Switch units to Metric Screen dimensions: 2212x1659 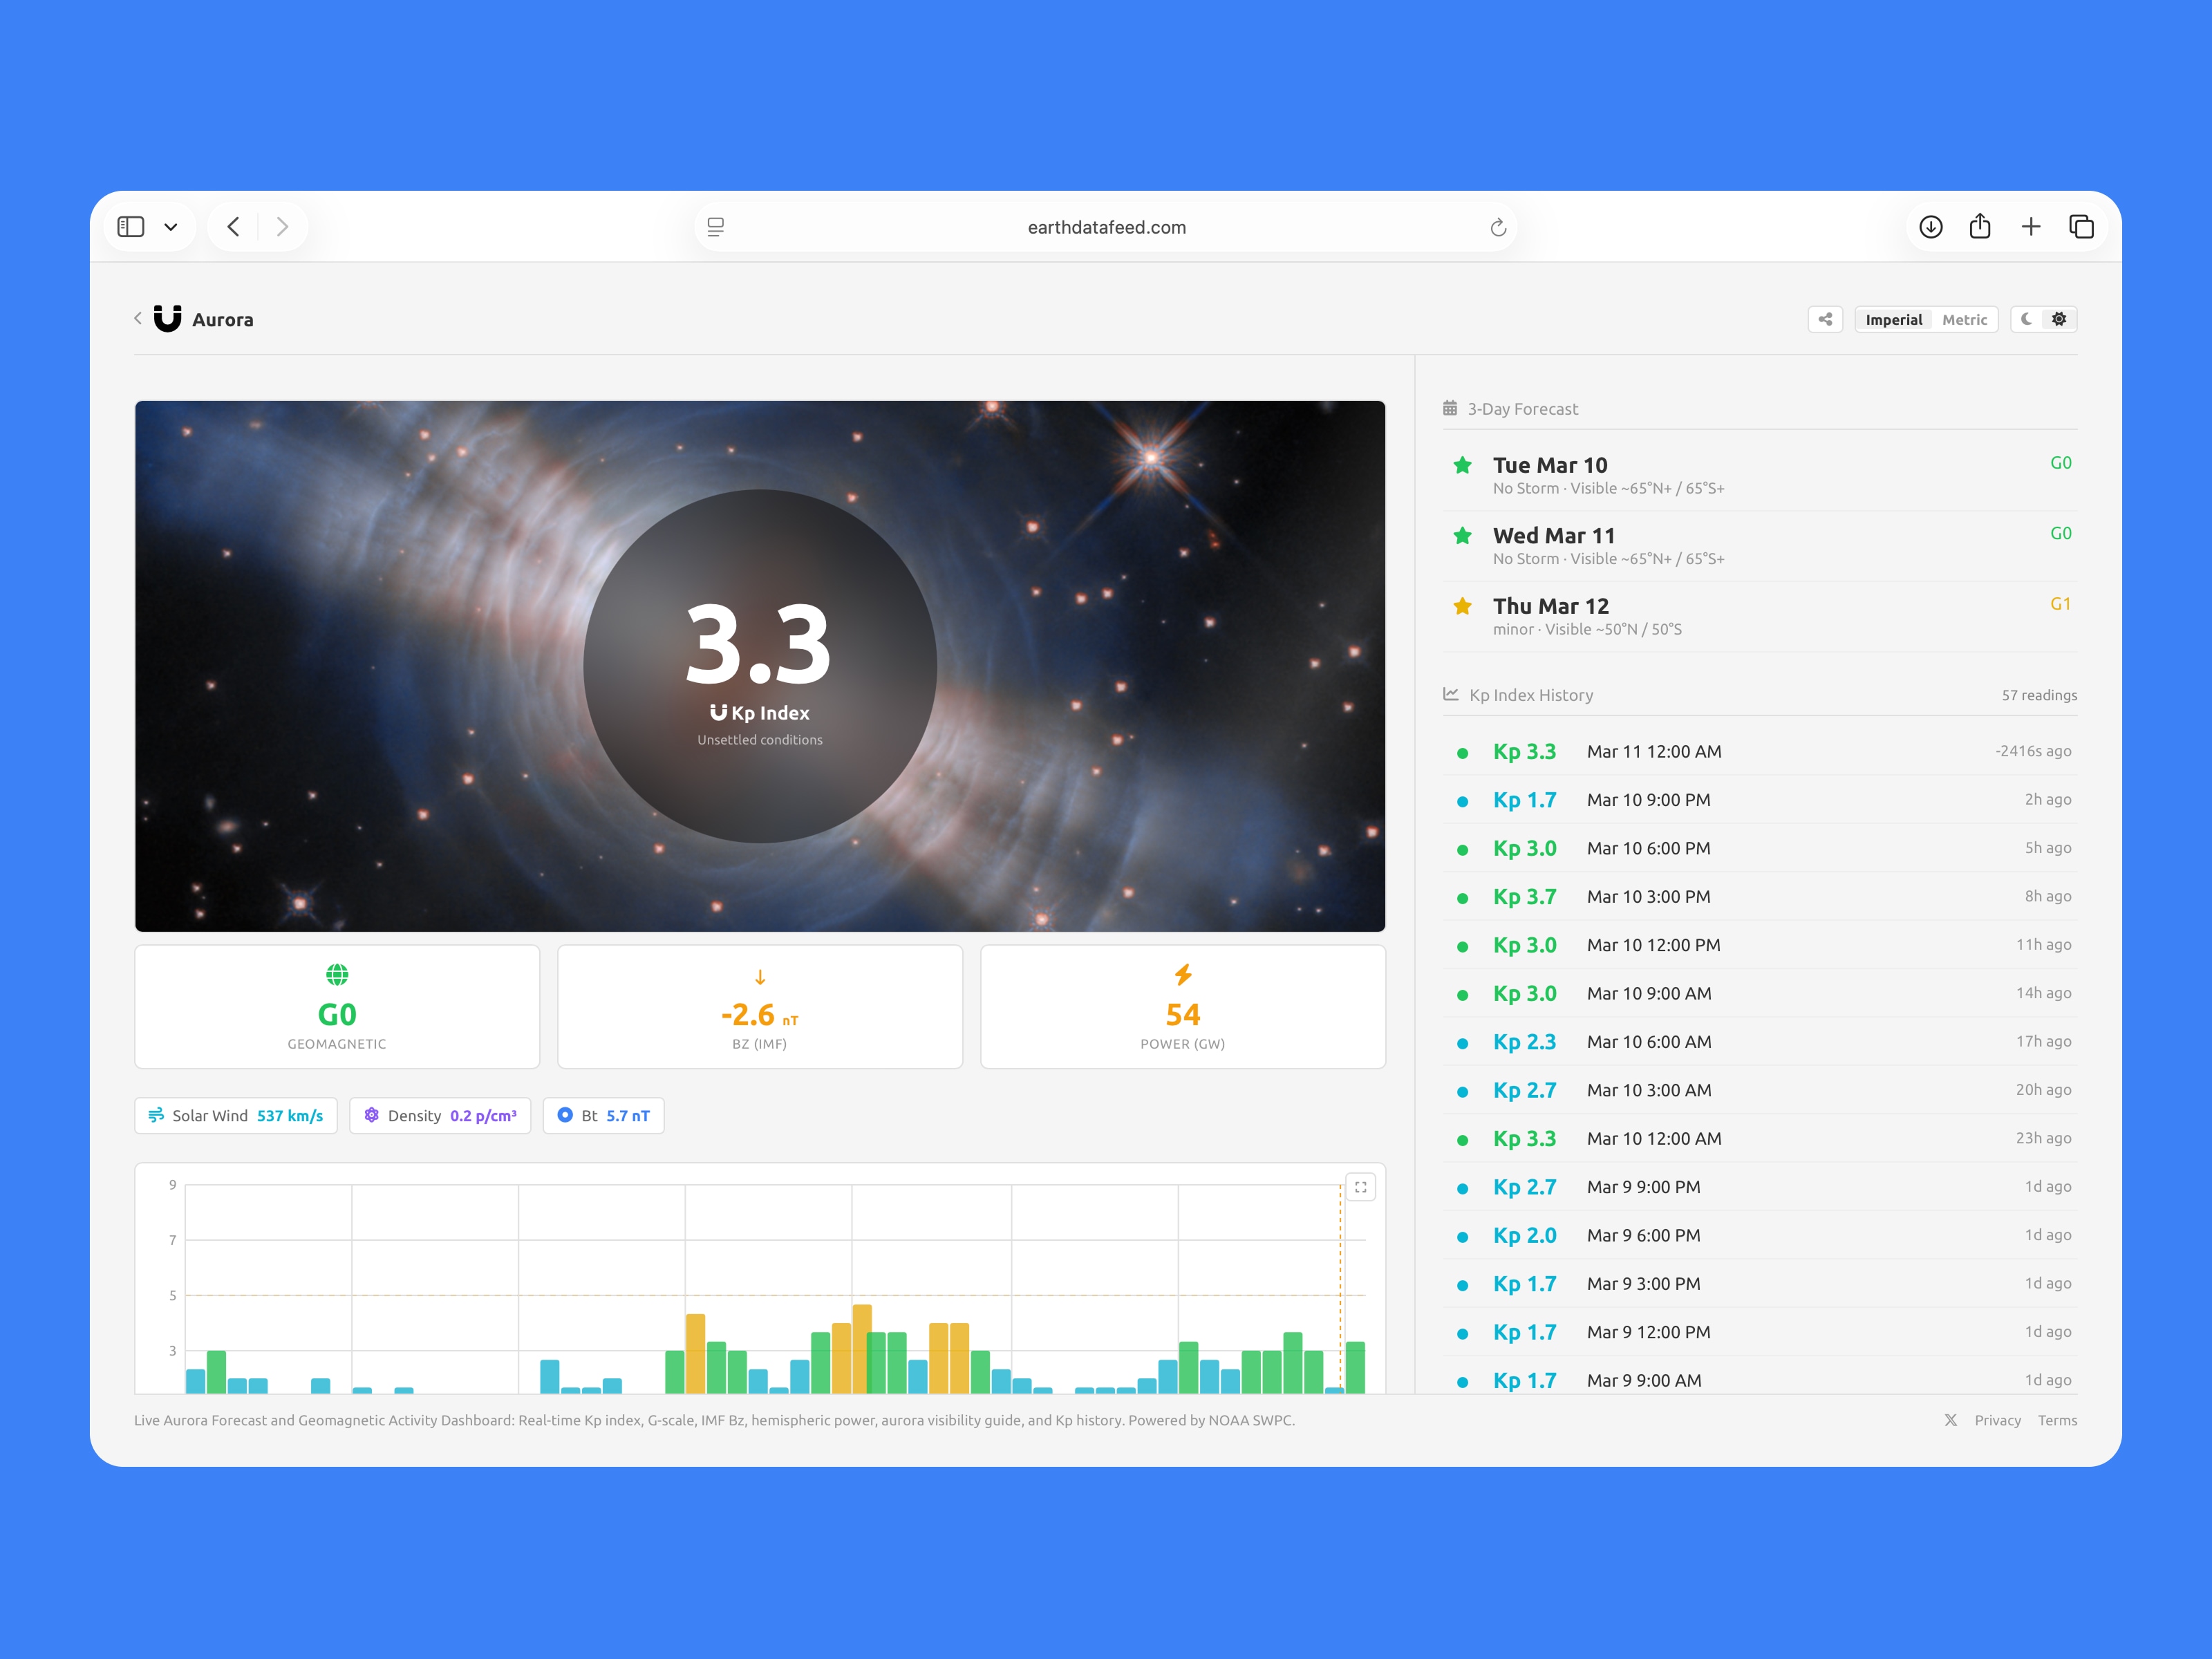pos(1964,319)
